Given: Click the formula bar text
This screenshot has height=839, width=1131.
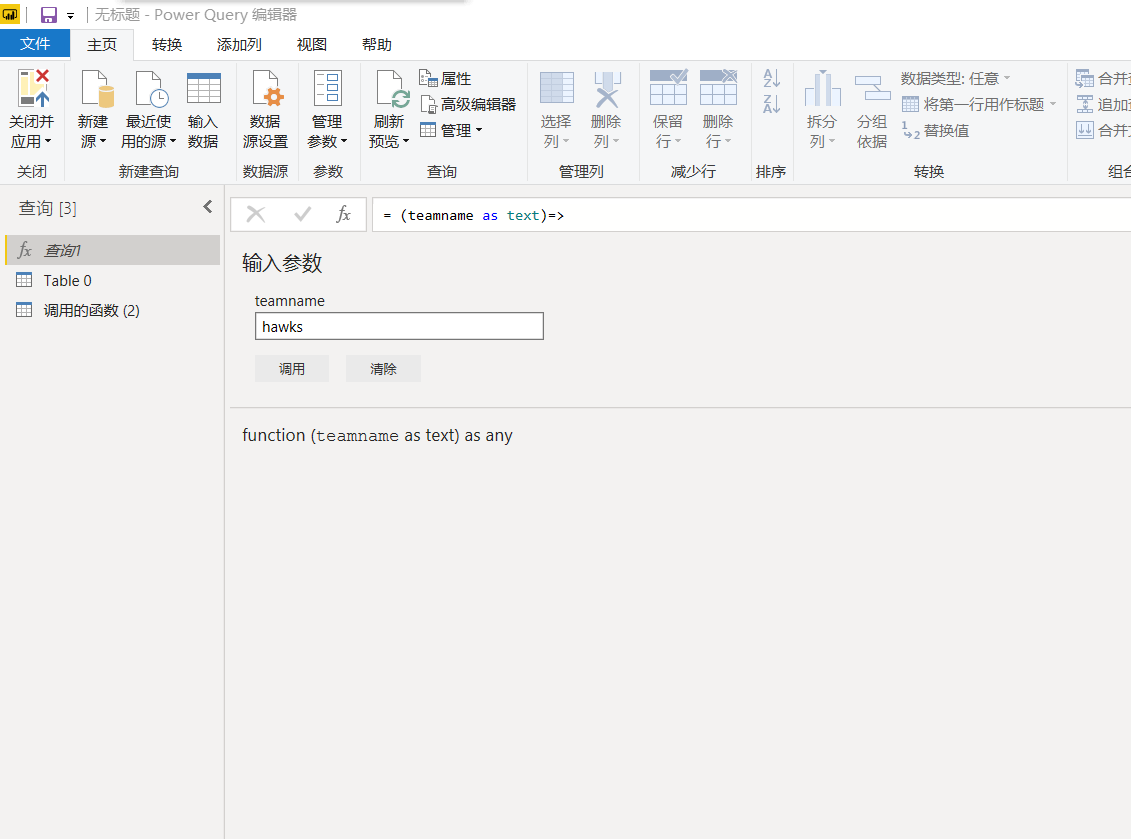Looking at the screenshot, I should coord(474,215).
